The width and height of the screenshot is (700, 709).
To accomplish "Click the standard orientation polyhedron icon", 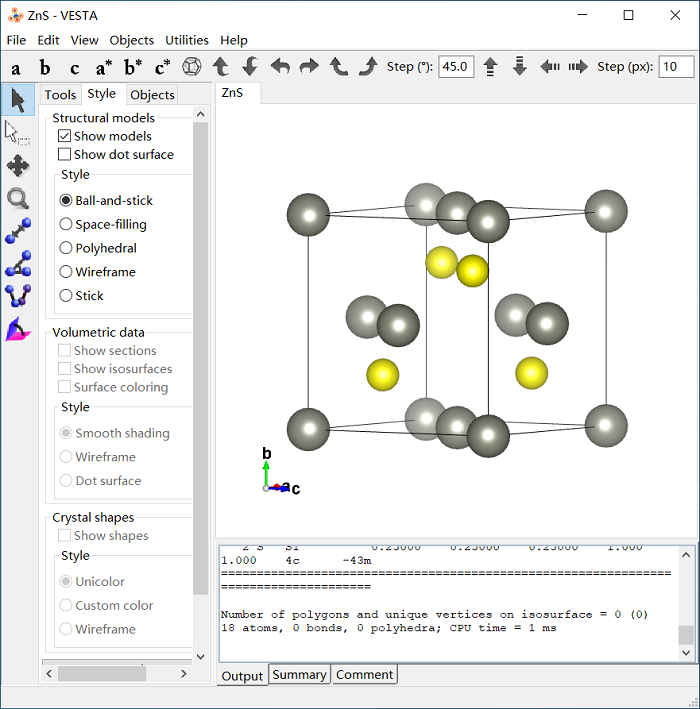I will [x=191, y=67].
